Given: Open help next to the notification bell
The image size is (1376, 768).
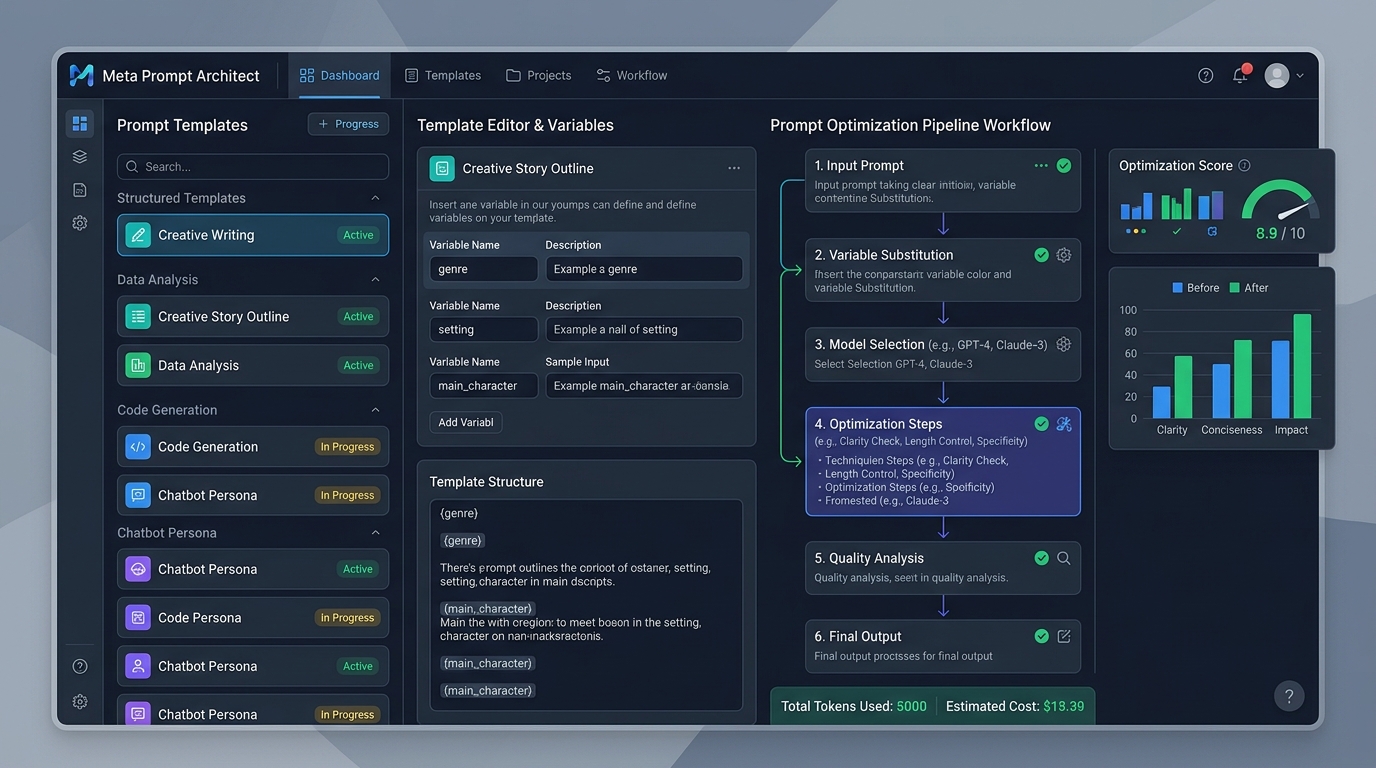Looking at the screenshot, I should pos(1206,76).
